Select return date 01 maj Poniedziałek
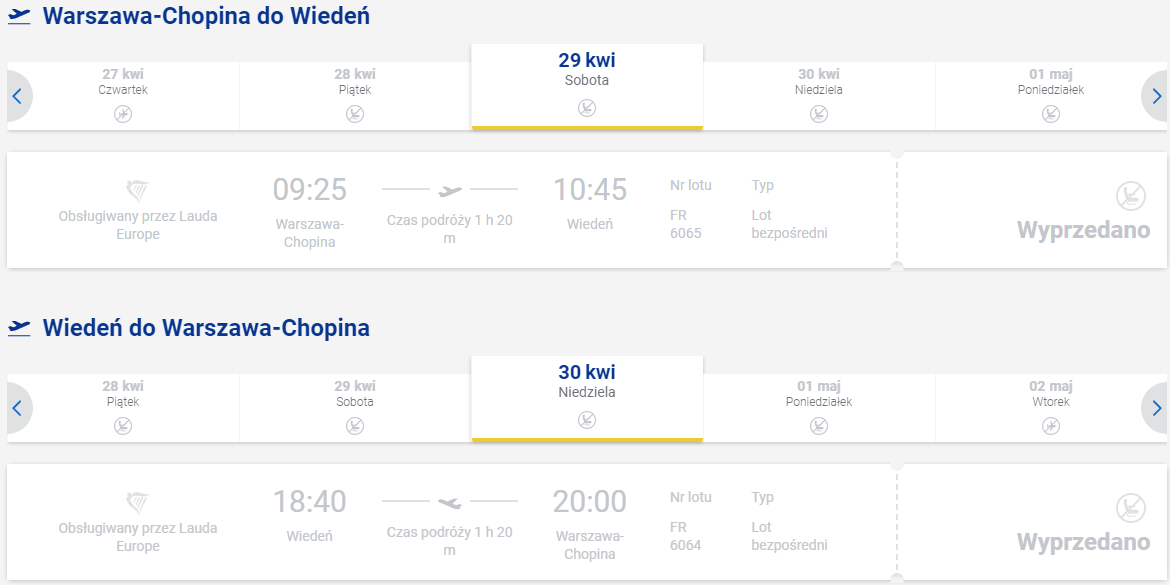The image size is (1170, 585). click(x=819, y=408)
